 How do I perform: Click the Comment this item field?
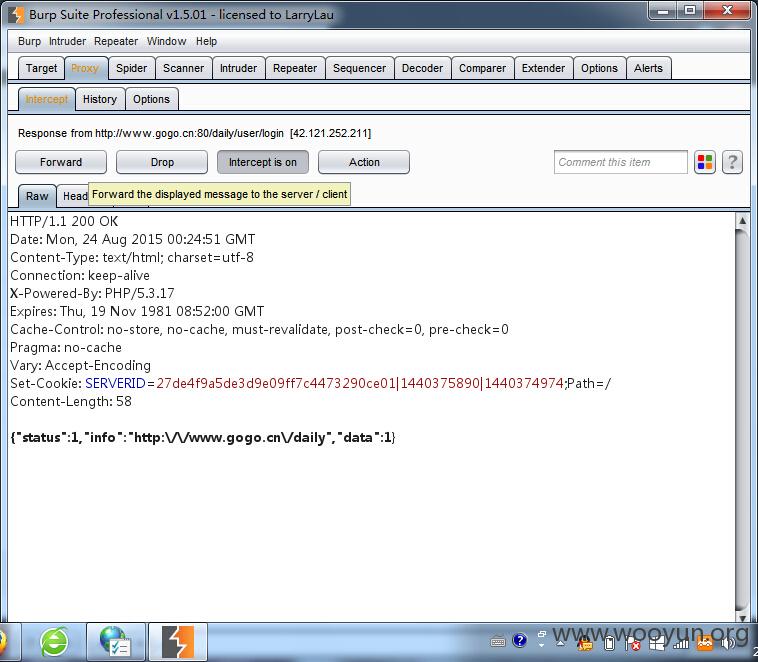[621, 162]
